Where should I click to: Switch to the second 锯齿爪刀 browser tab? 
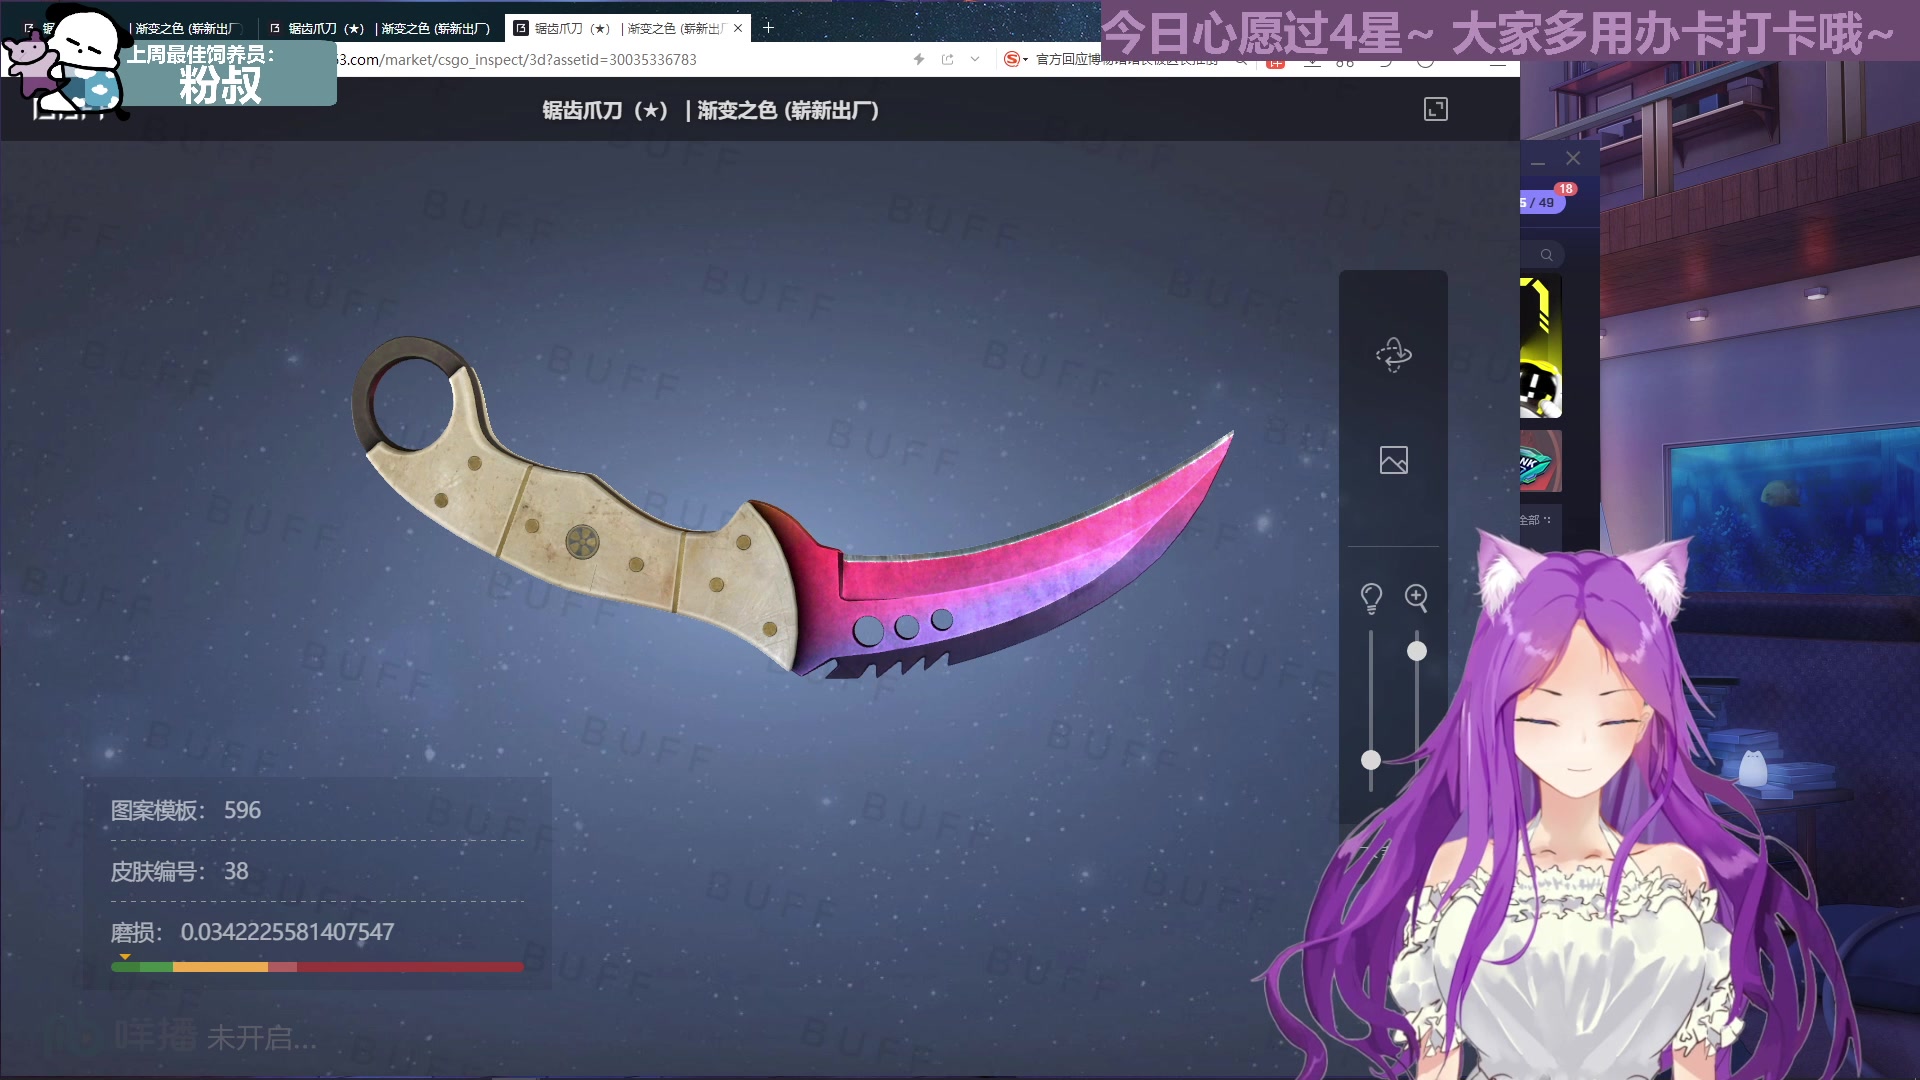(380, 28)
